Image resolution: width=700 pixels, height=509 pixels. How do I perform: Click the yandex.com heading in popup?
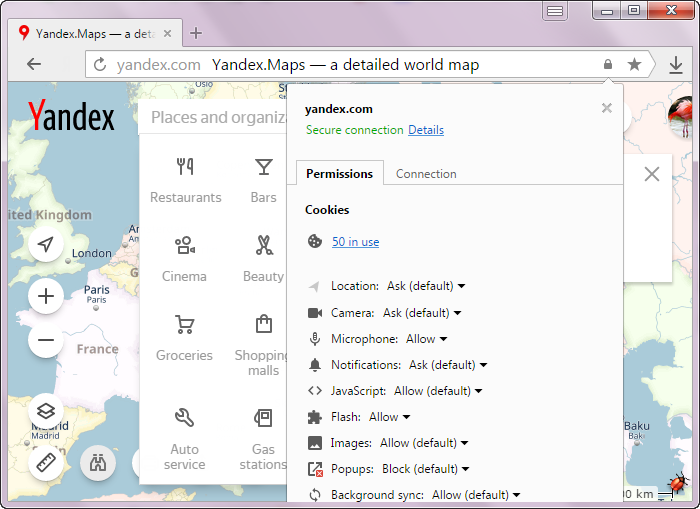pyautogui.click(x=338, y=109)
